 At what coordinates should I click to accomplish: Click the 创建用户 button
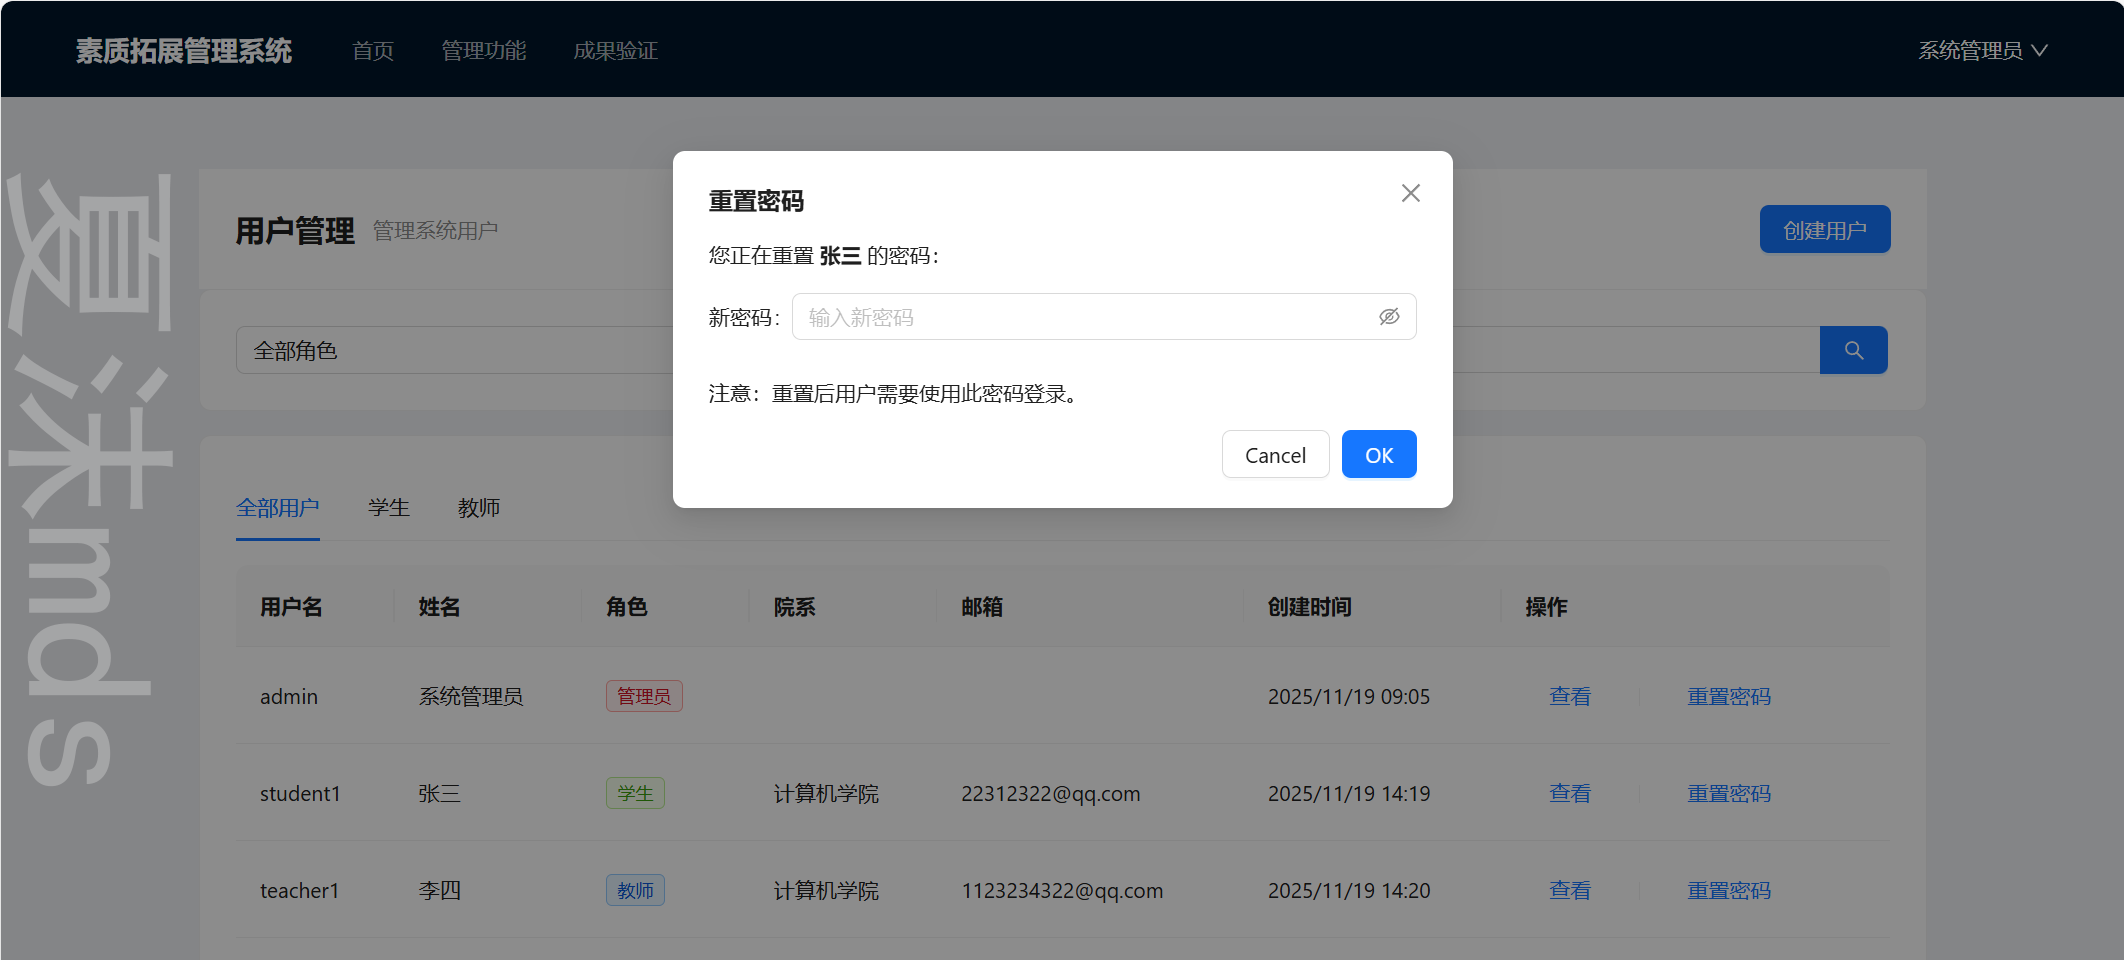click(1825, 230)
